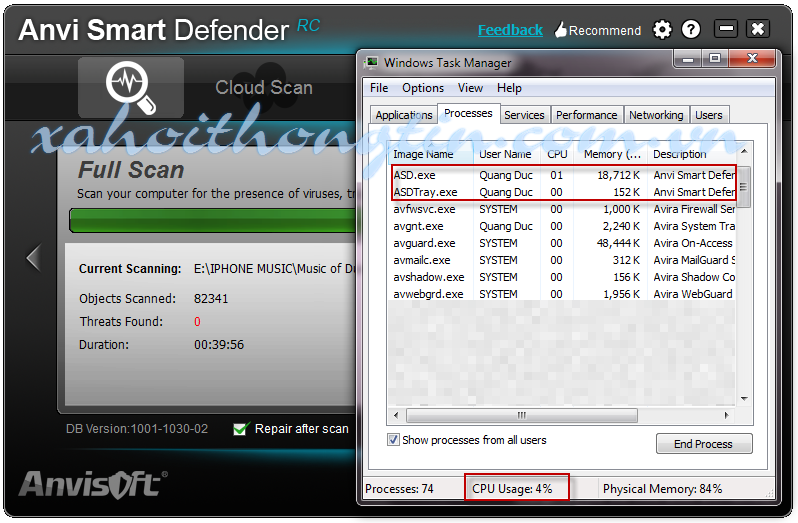Open the help question mark icon
This screenshot has width=798, height=523.
tap(691, 30)
